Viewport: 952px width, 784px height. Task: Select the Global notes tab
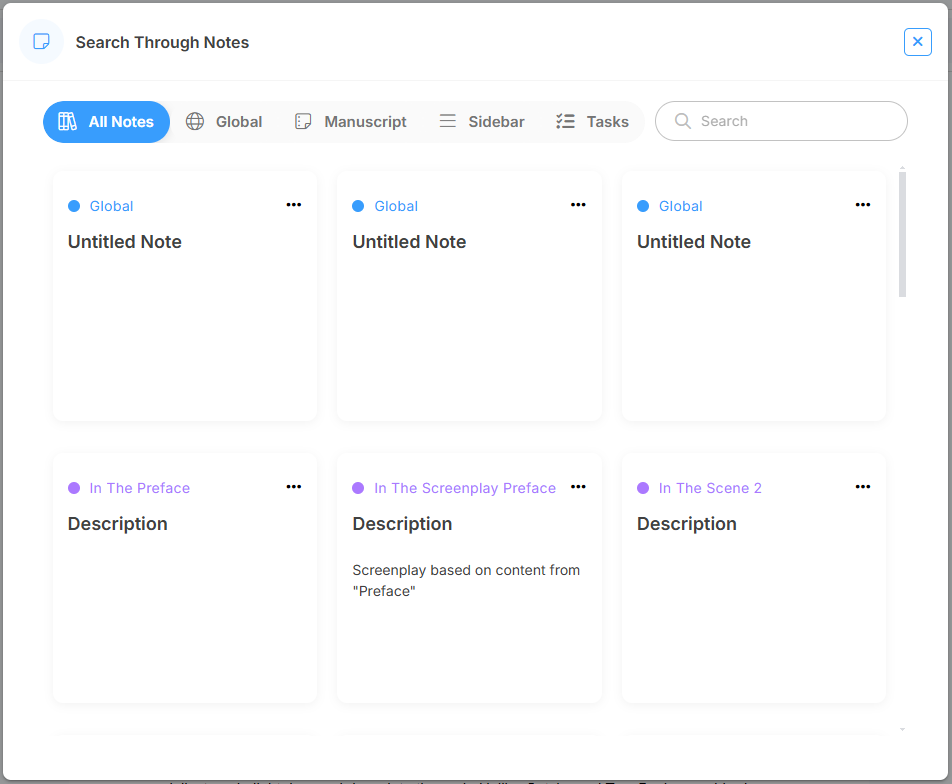tap(224, 122)
